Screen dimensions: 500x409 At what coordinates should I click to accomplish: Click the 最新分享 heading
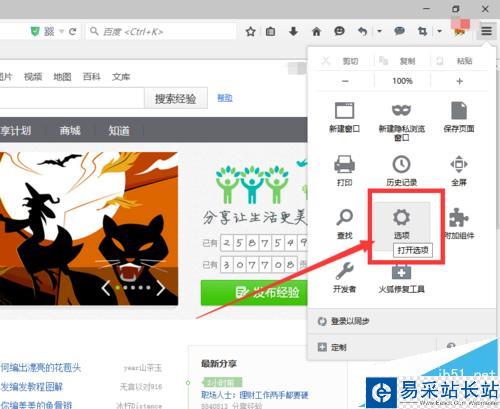point(219,363)
